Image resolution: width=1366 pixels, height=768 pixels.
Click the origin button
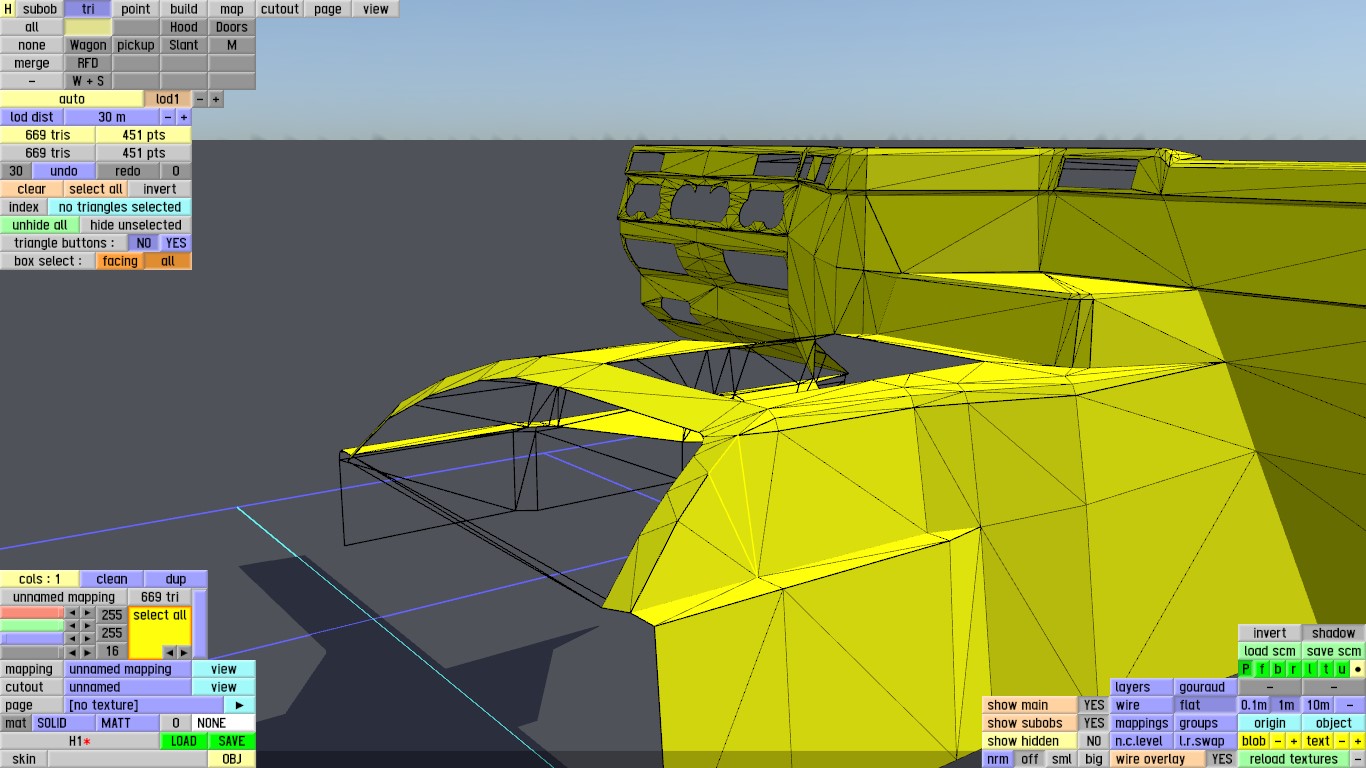tap(1270, 723)
